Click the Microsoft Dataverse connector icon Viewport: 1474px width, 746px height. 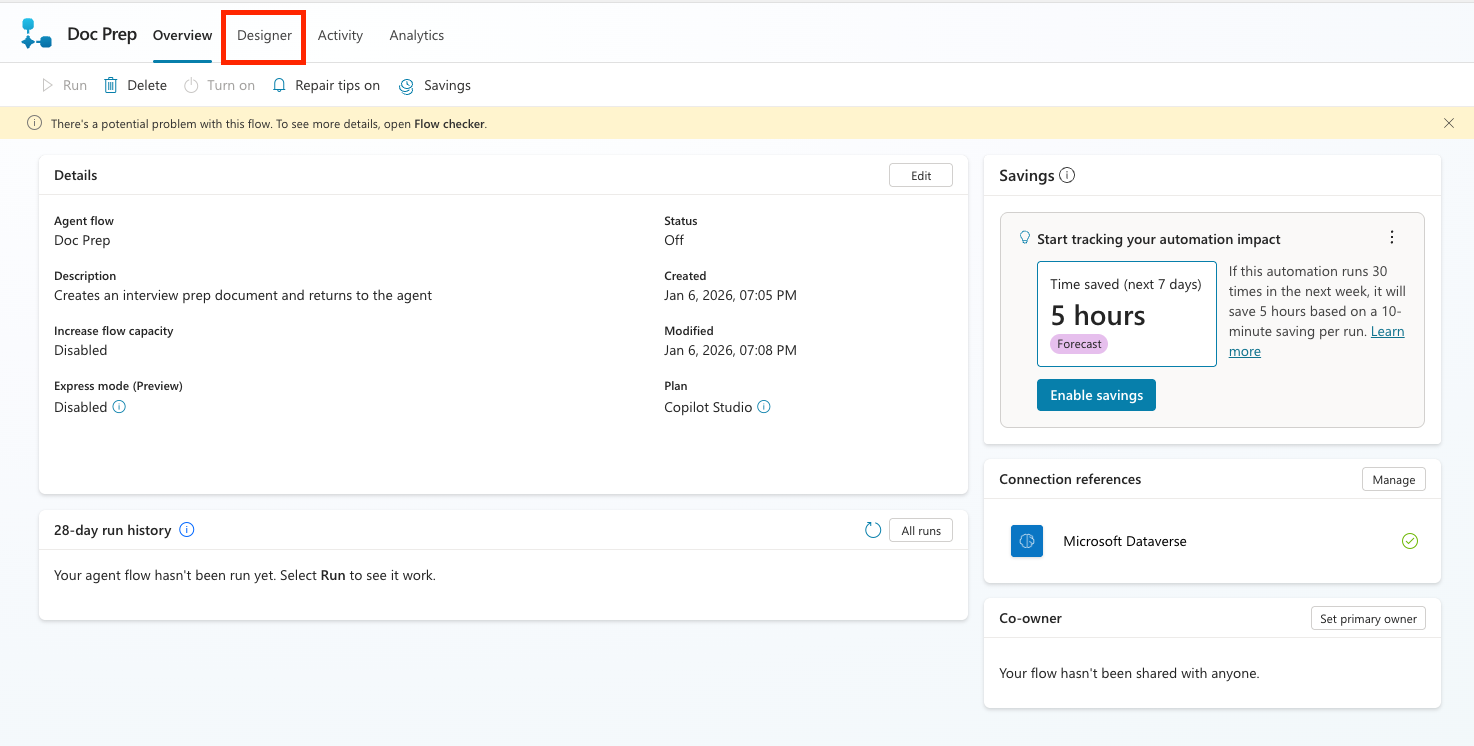1026,541
